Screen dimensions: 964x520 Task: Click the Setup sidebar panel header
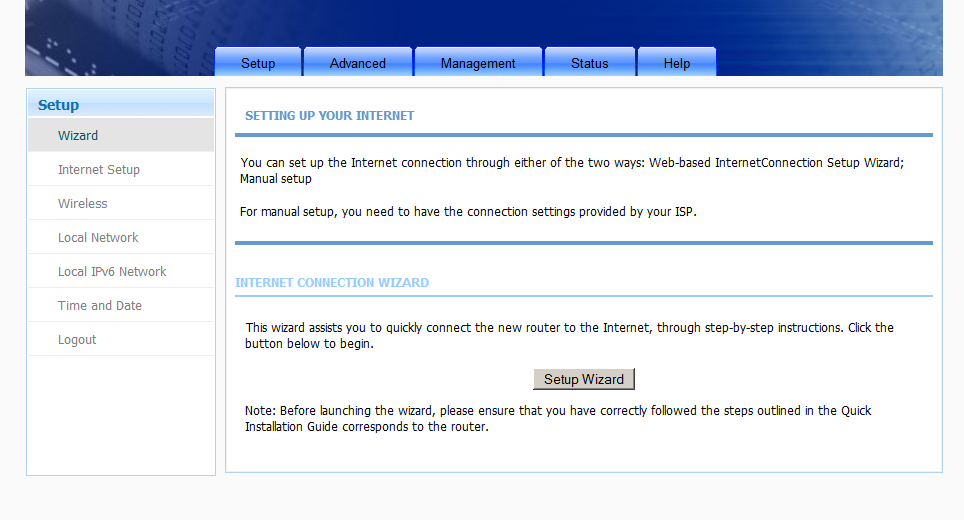[120, 104]
